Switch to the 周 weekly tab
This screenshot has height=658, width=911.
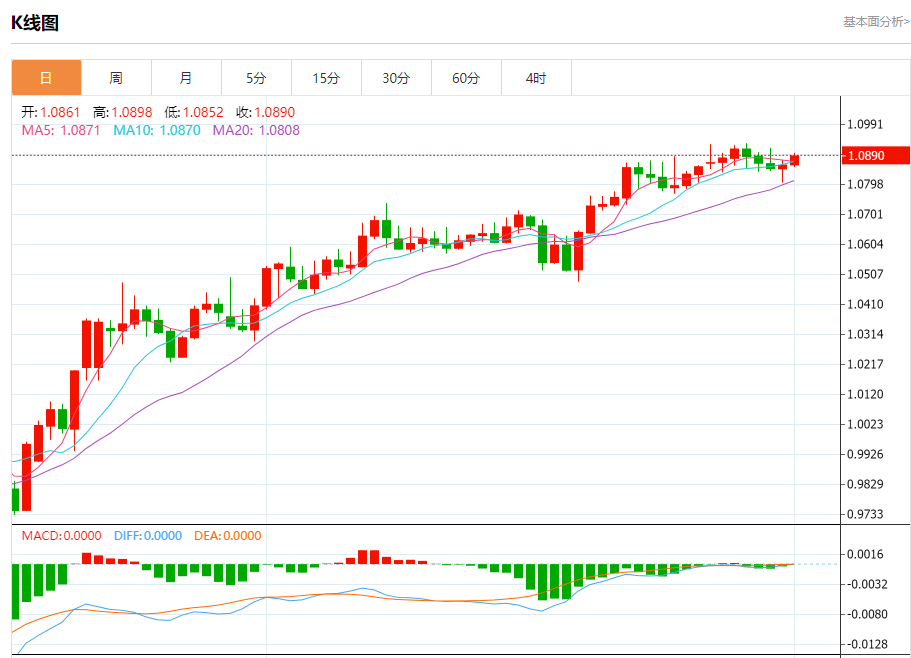116,77
